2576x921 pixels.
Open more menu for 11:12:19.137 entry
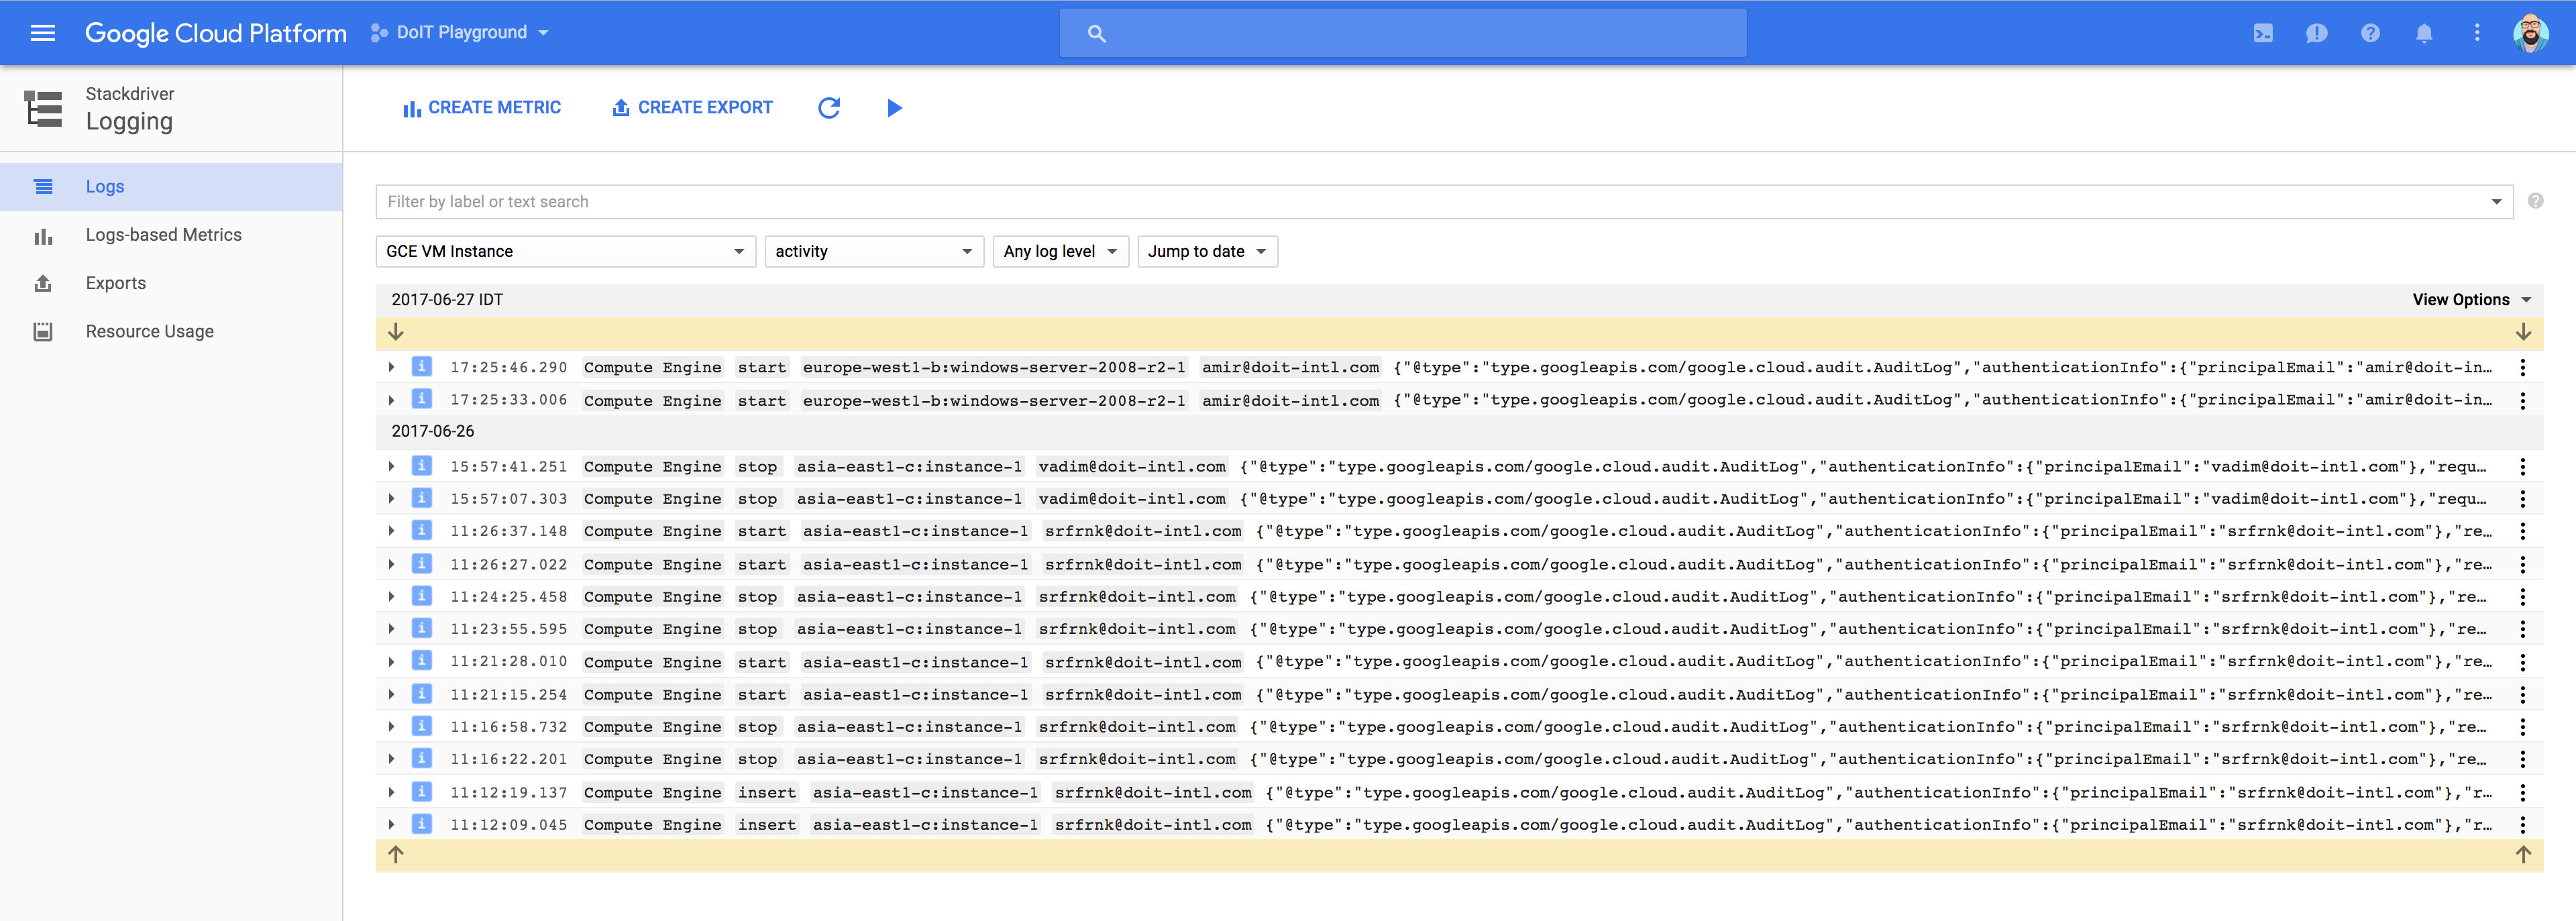point(2523,793)
